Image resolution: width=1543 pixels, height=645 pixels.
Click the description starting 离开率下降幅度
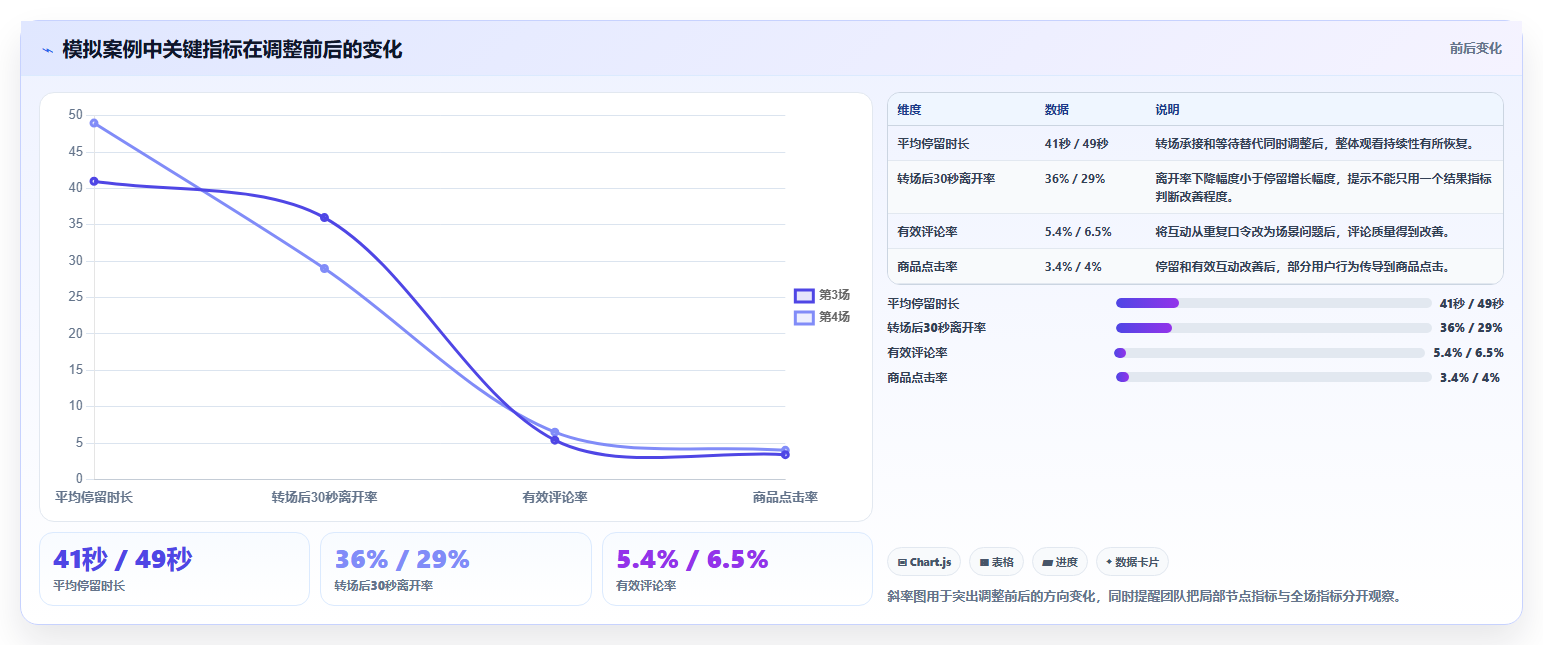click(x=1324, y=187)
